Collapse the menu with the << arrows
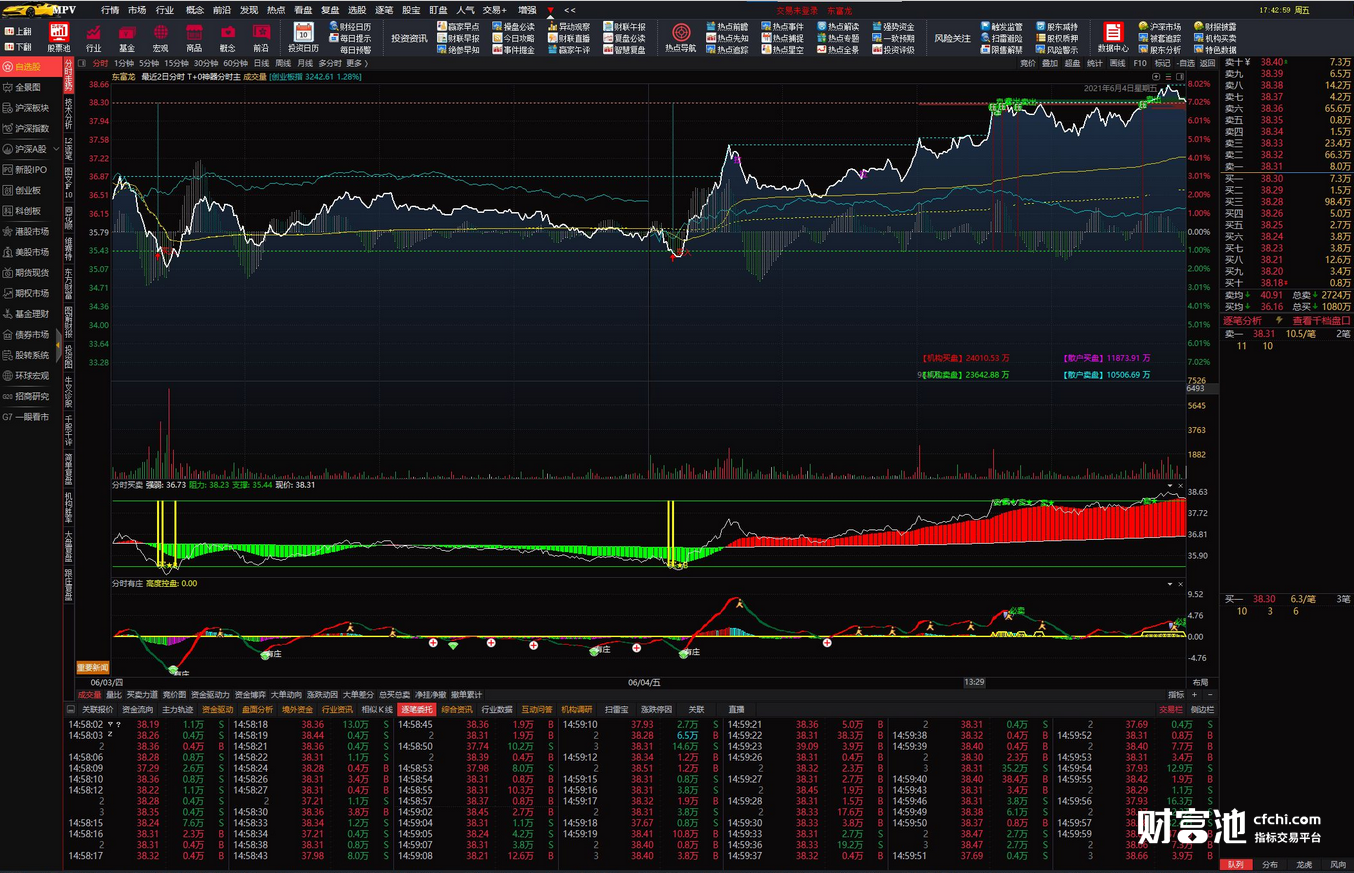The image size is (1354, 873). click(x=570, y=10)
